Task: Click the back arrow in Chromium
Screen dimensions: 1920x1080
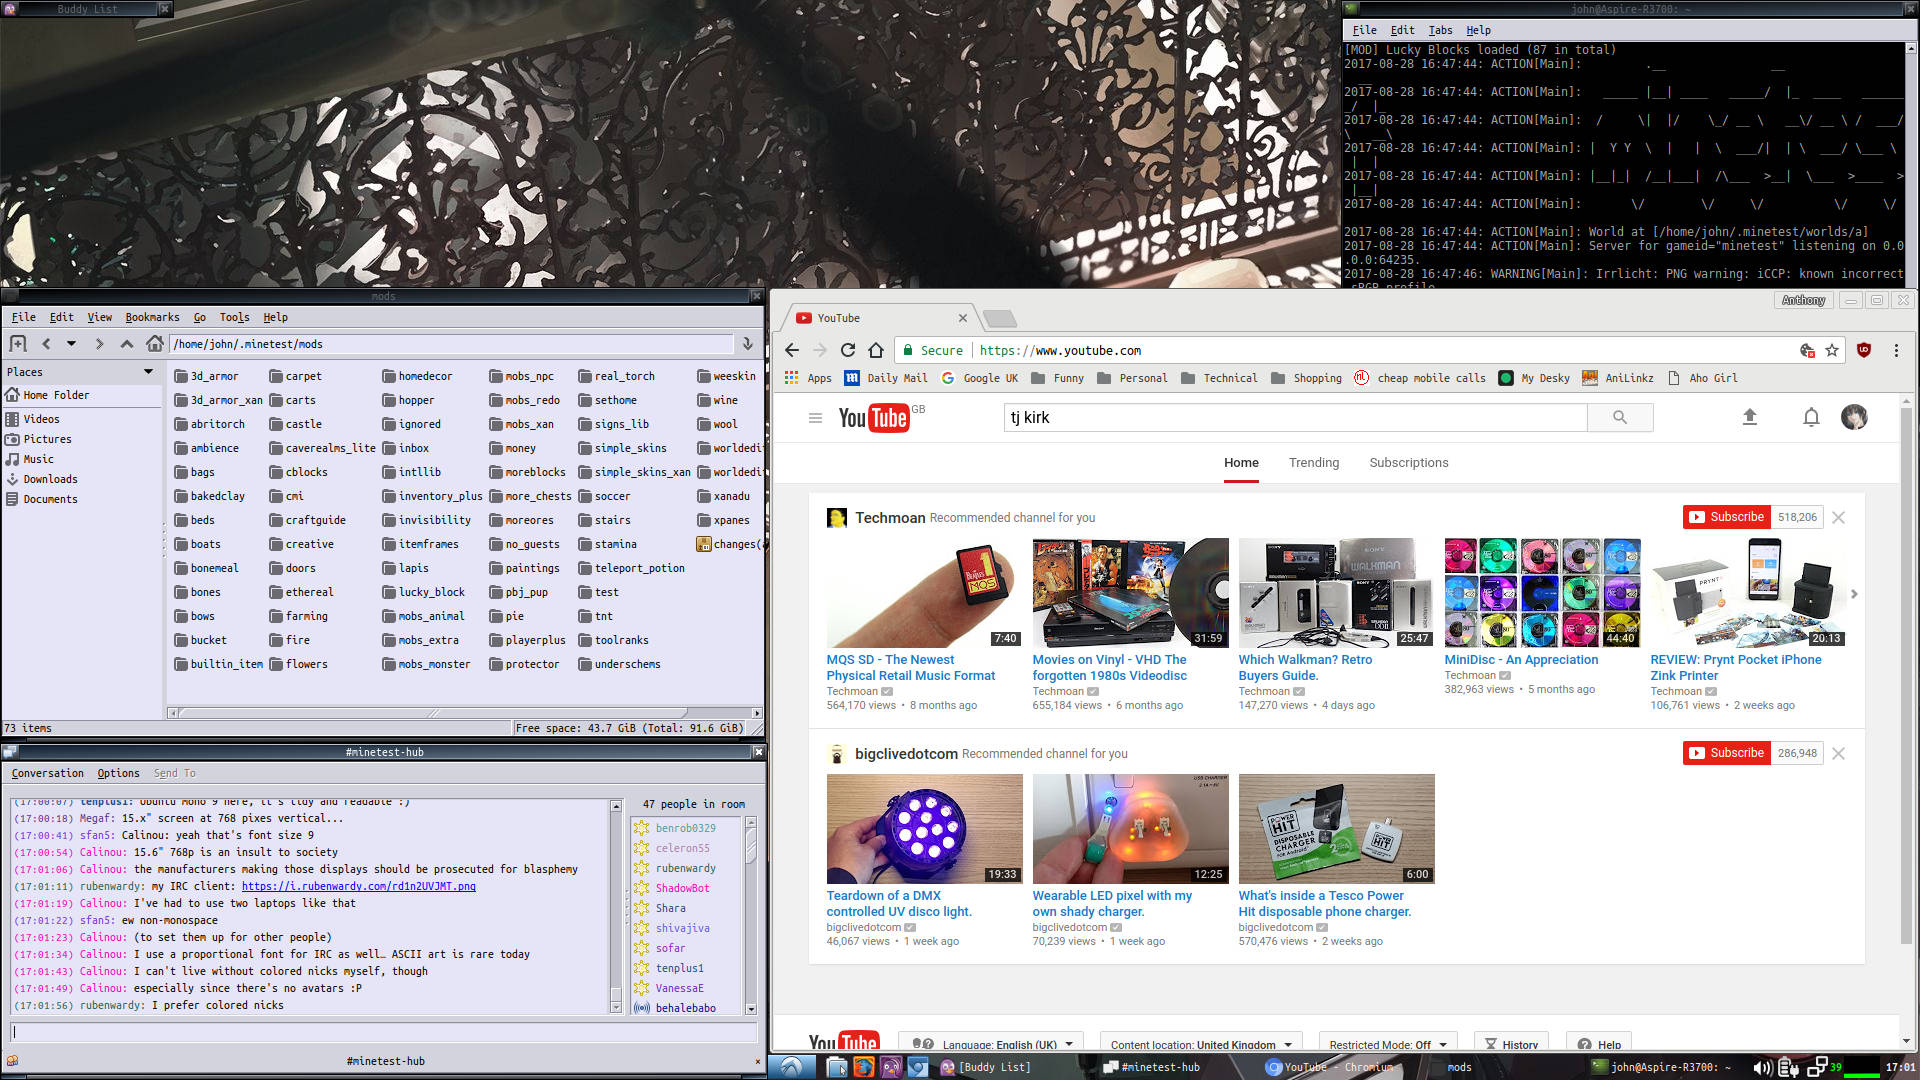Action: pyautogui.click(x=792, y=350)
